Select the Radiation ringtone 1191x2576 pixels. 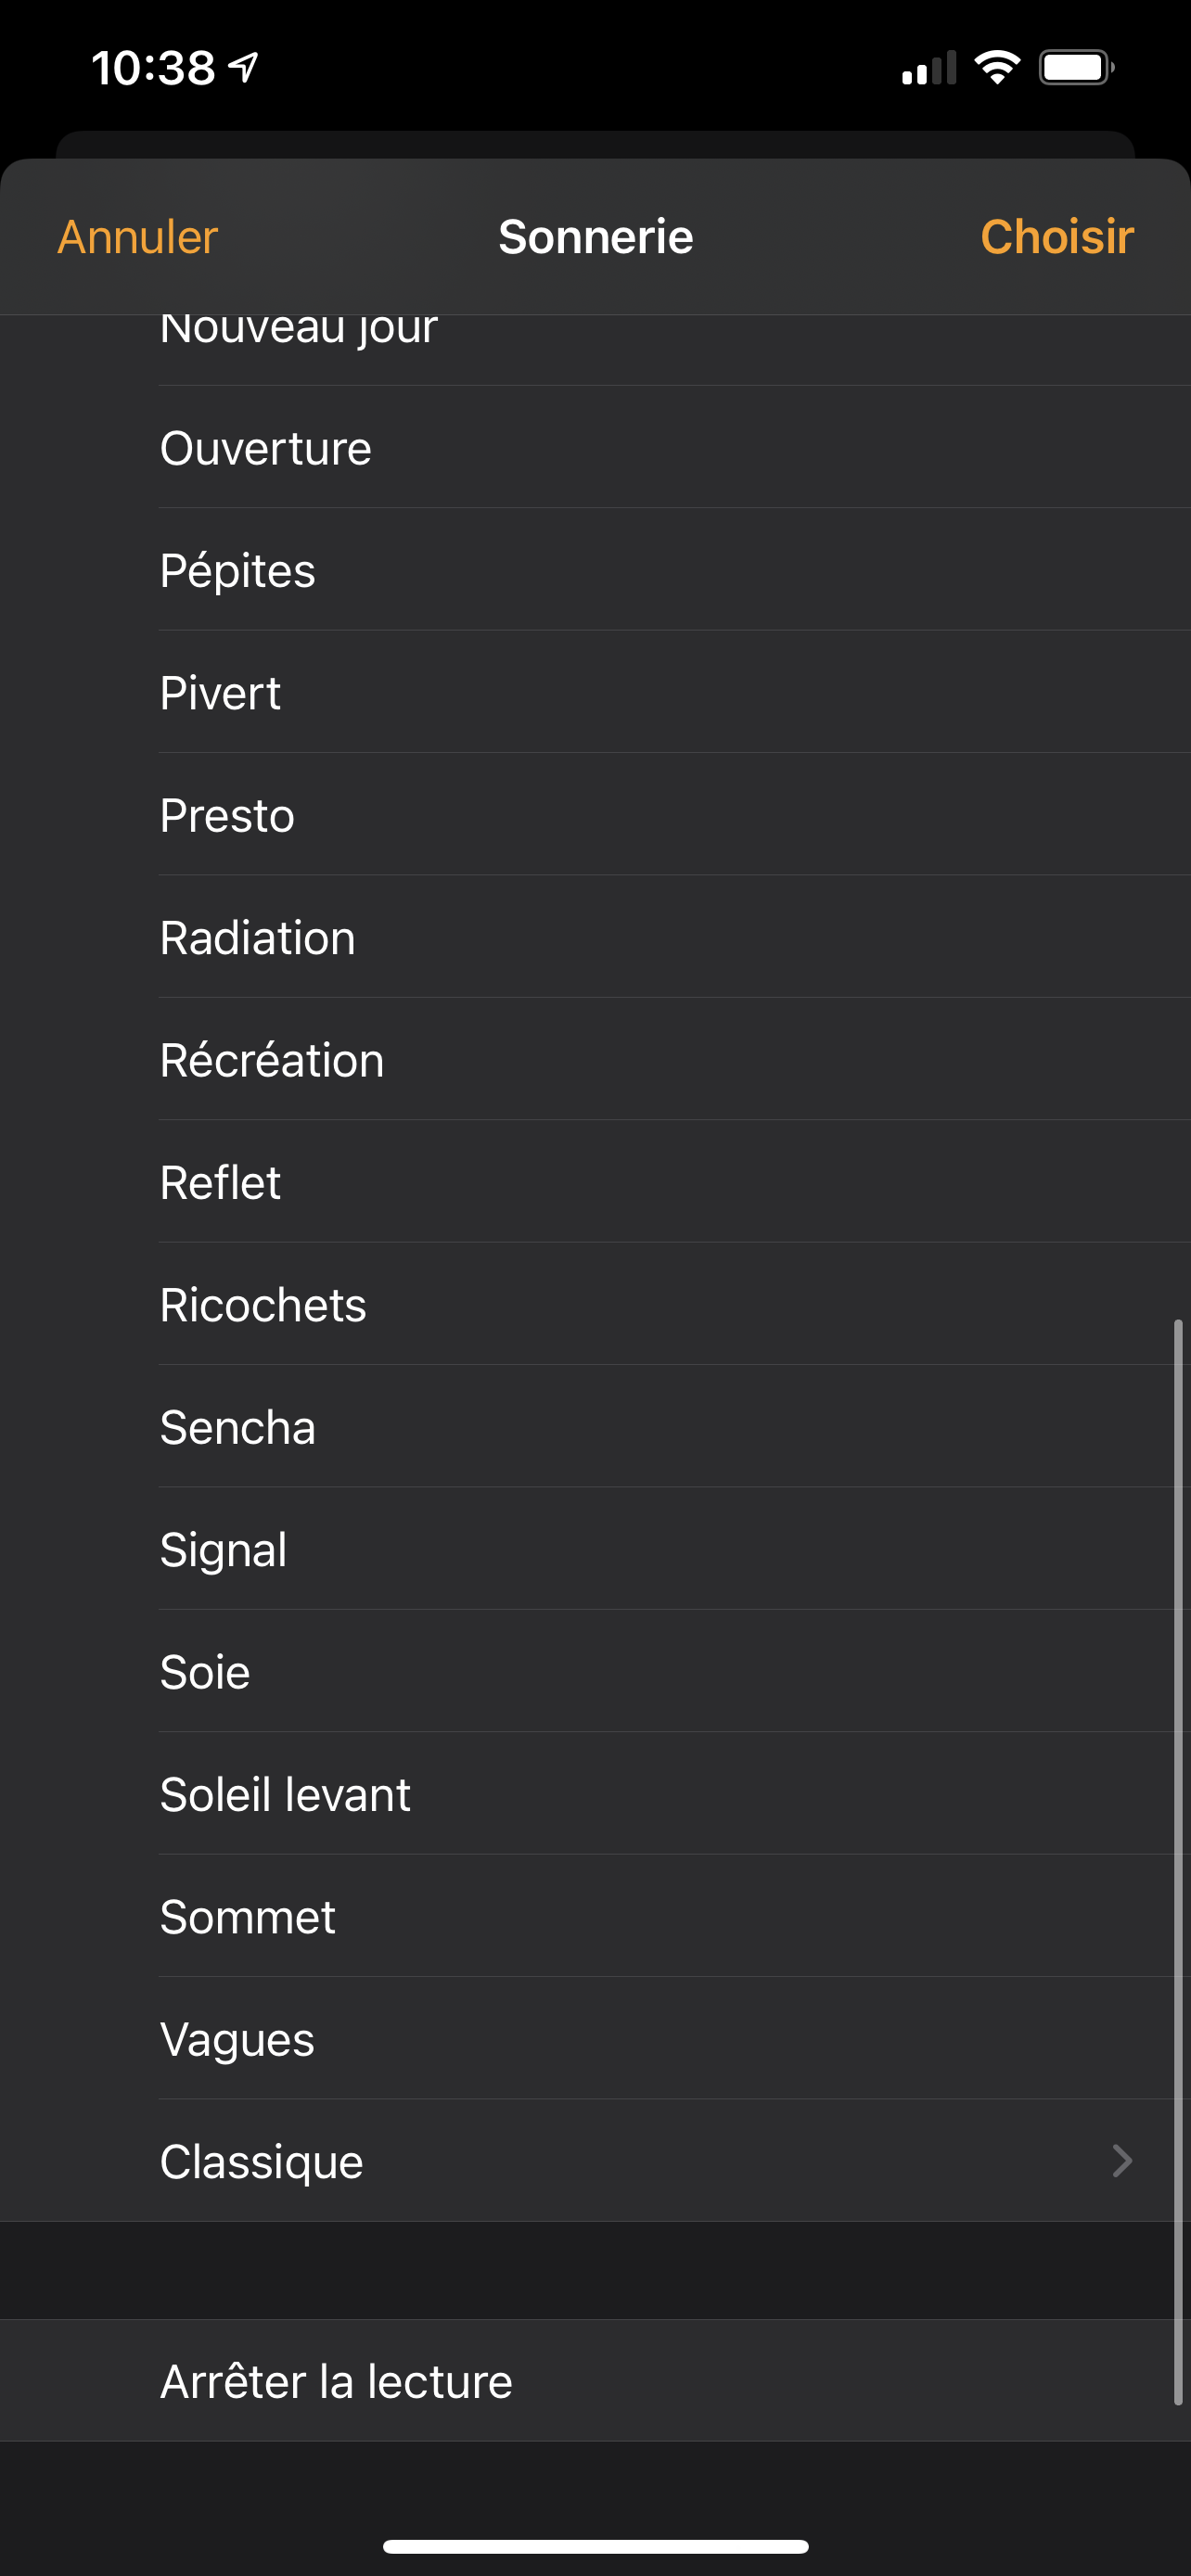tap(258, 938)
